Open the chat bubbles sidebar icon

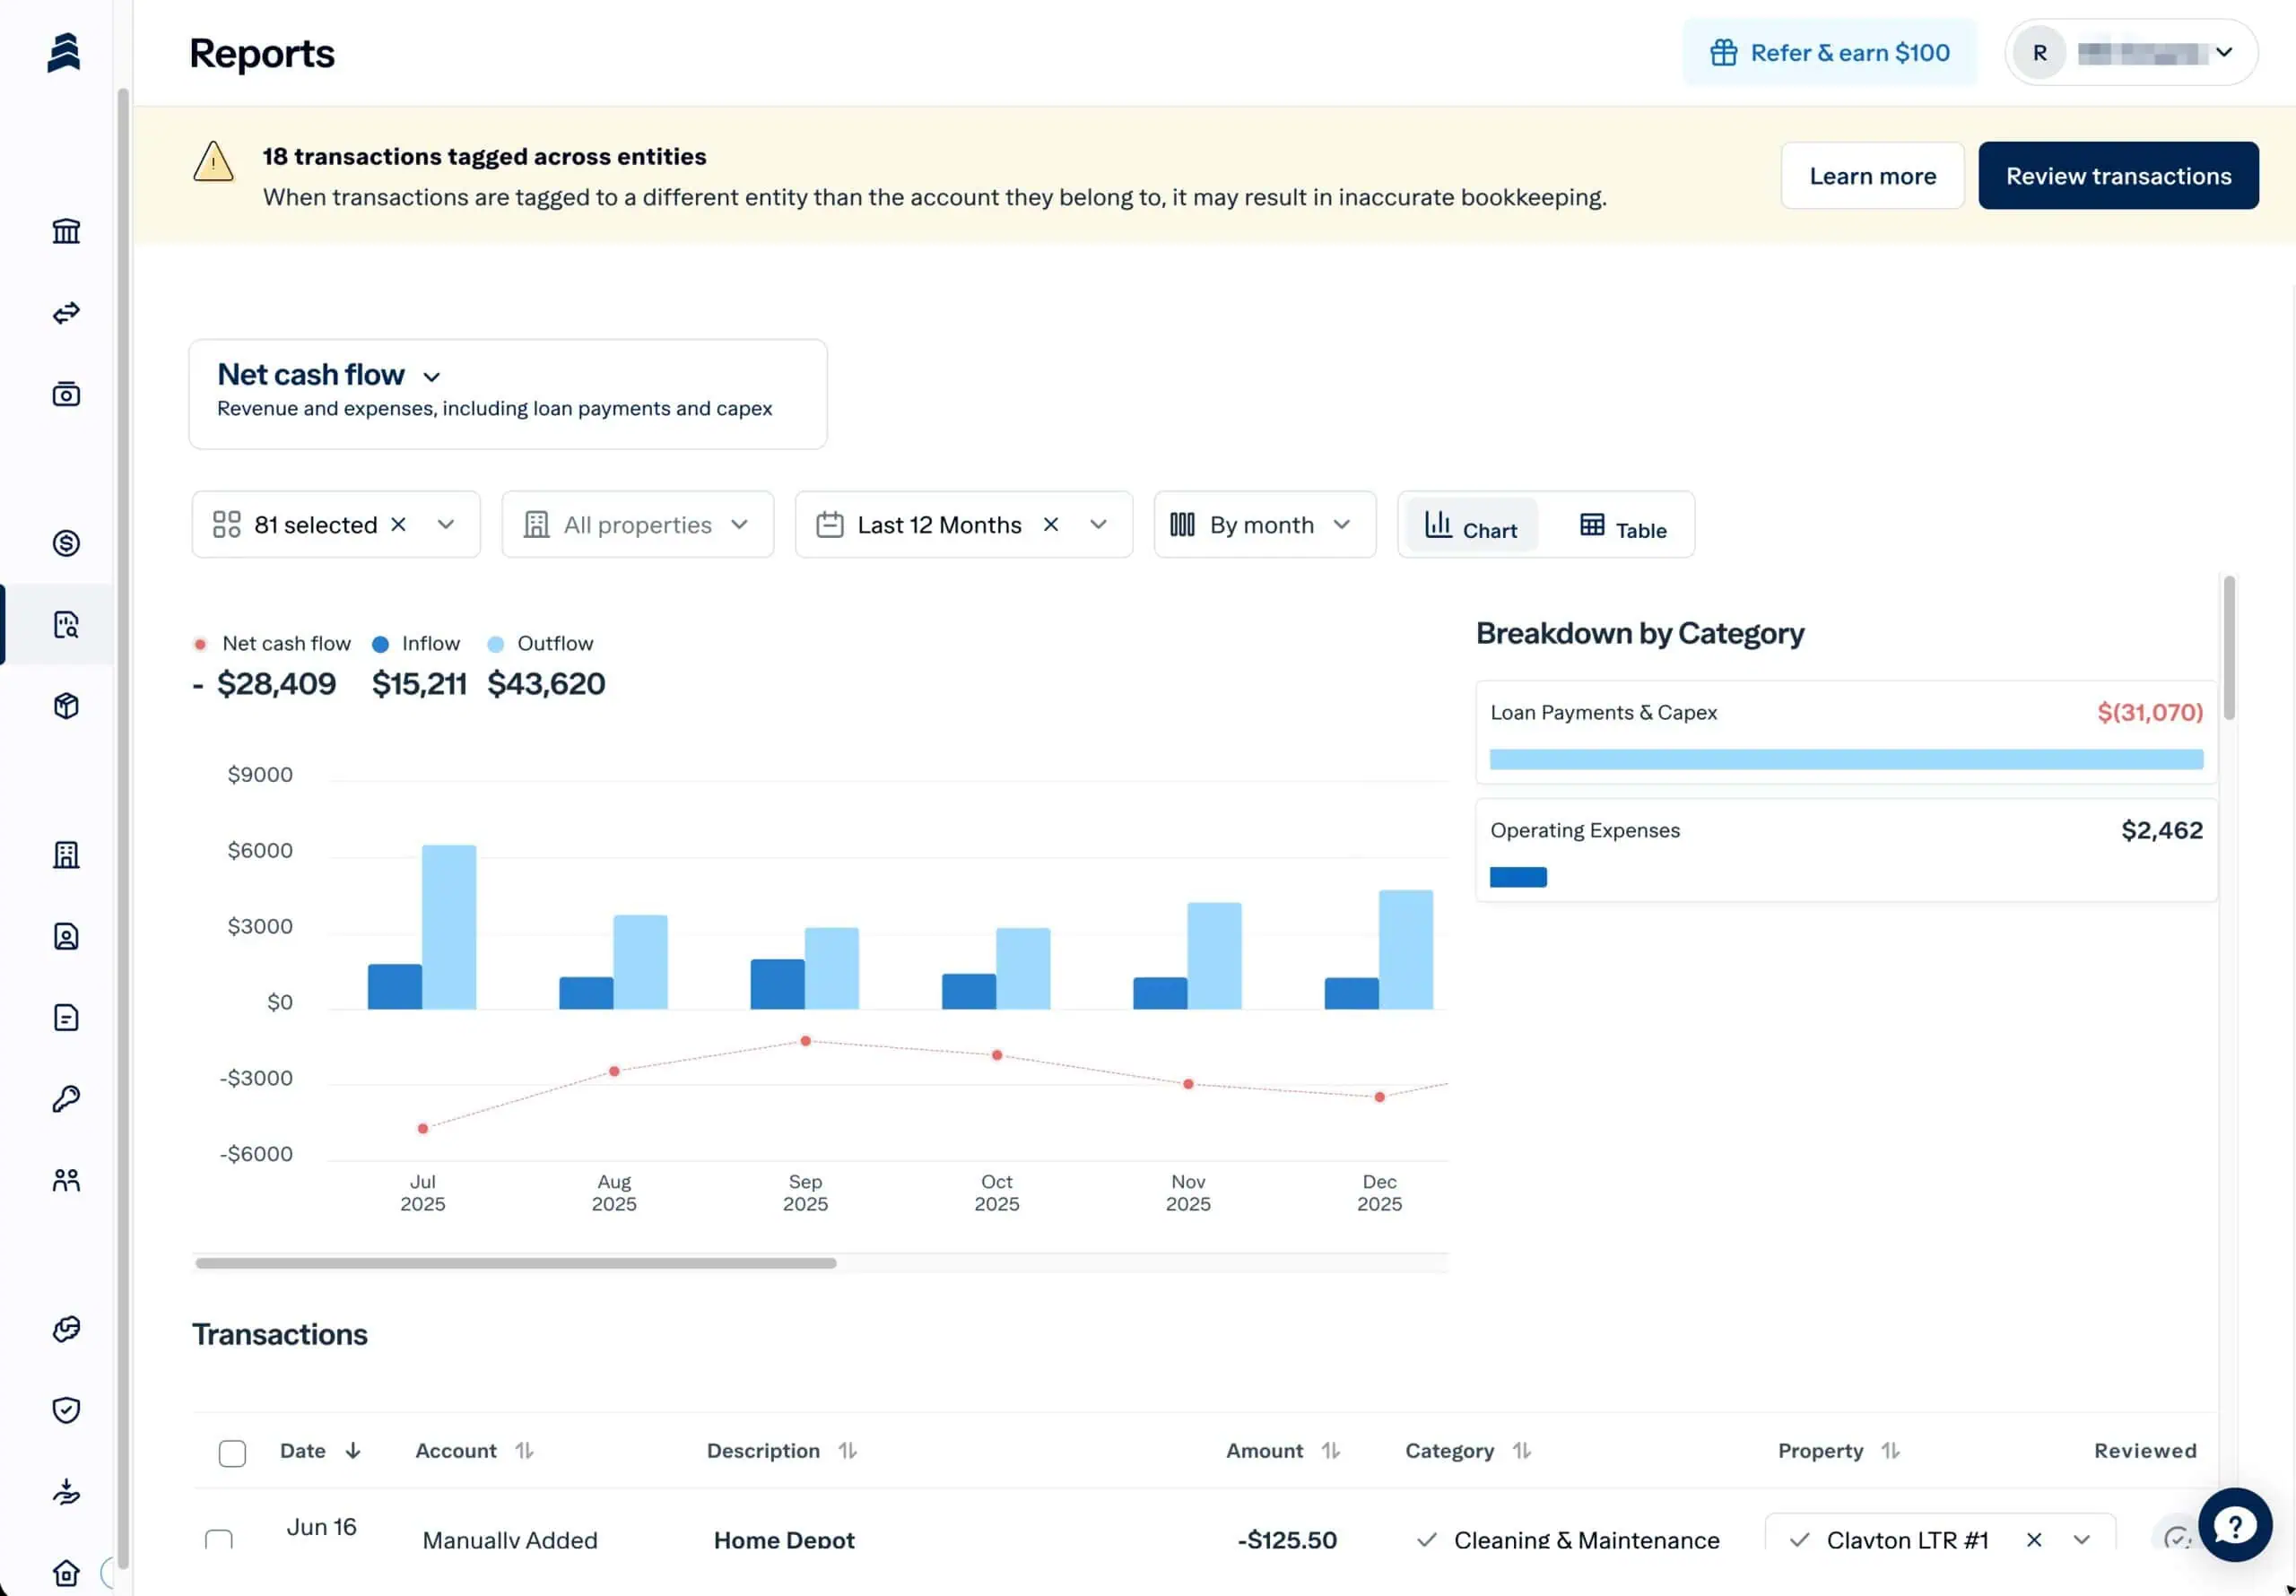[x=66, y=1329]
